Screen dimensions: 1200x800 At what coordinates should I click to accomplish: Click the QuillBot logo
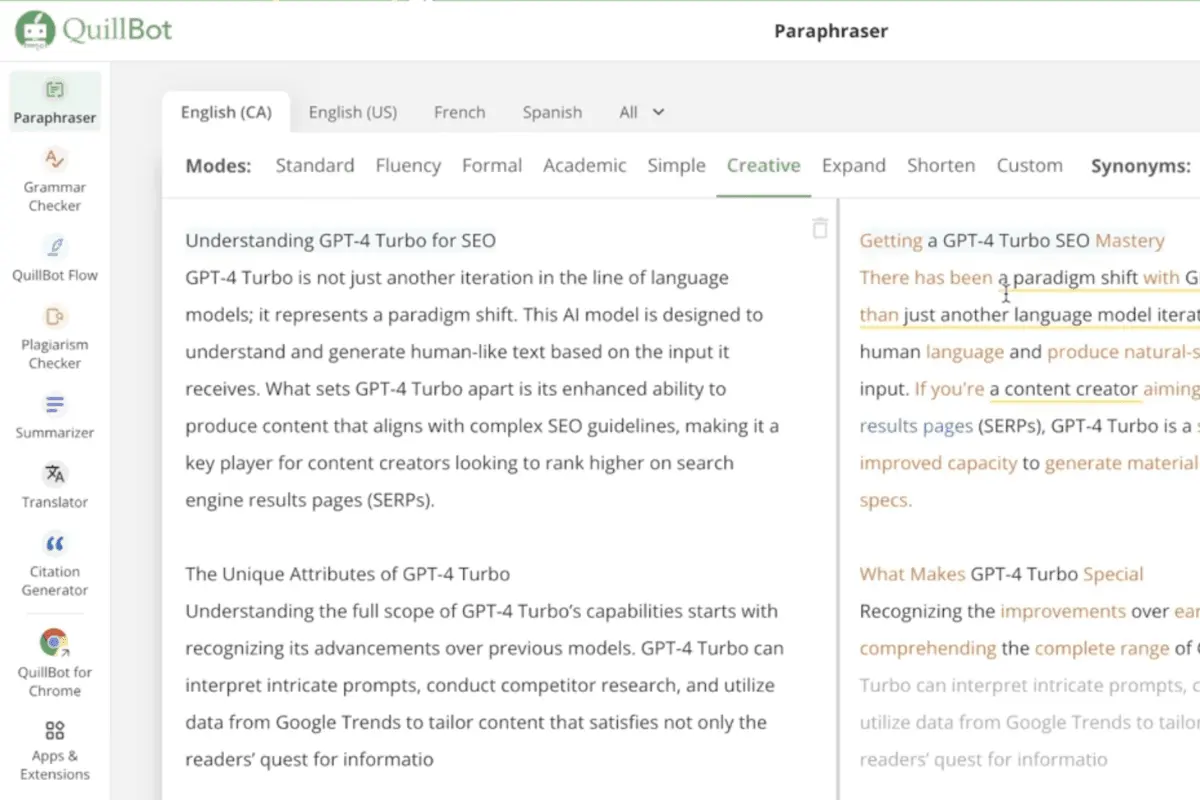[94, 30]
